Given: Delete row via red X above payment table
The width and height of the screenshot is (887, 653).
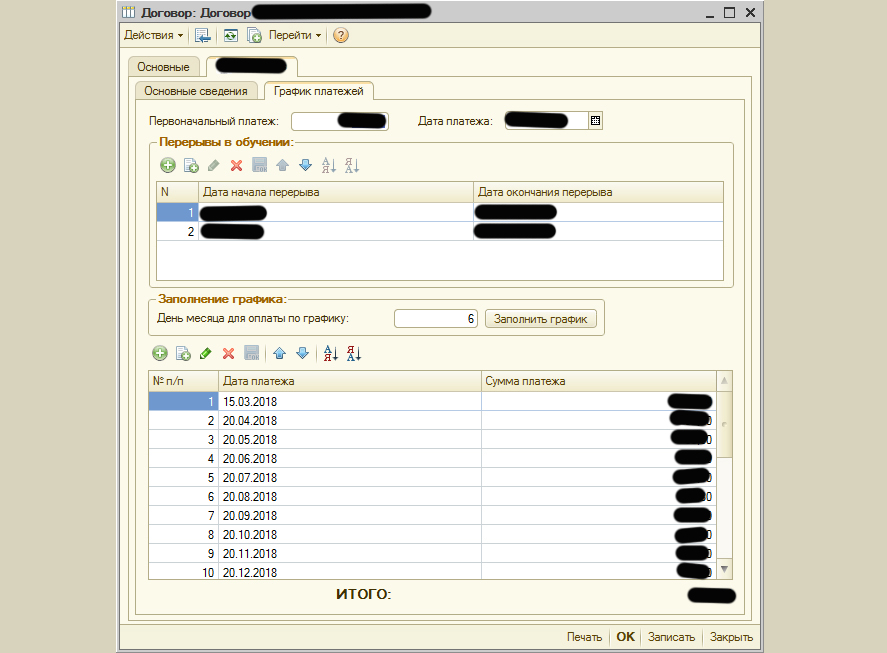Looking at the screenshot, I should click(x=228, y=353).
